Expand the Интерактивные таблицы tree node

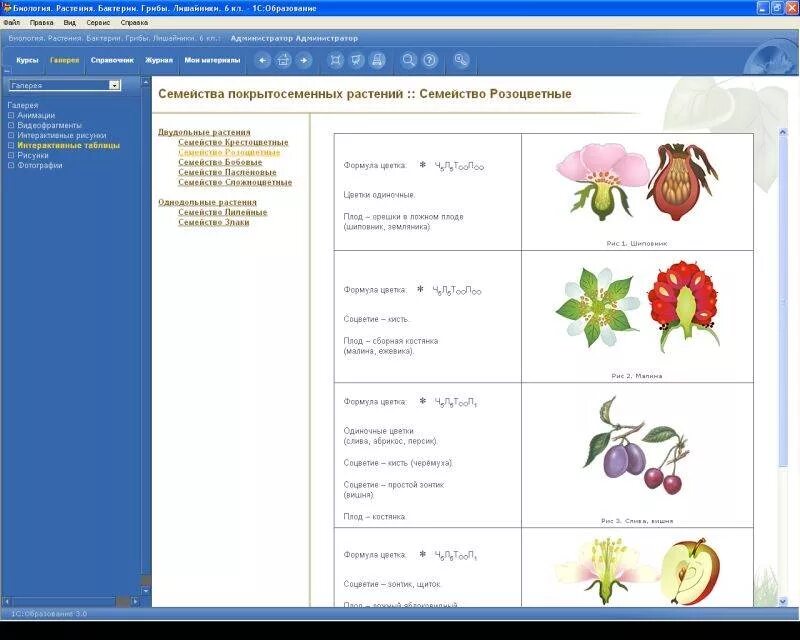[11, 145]
